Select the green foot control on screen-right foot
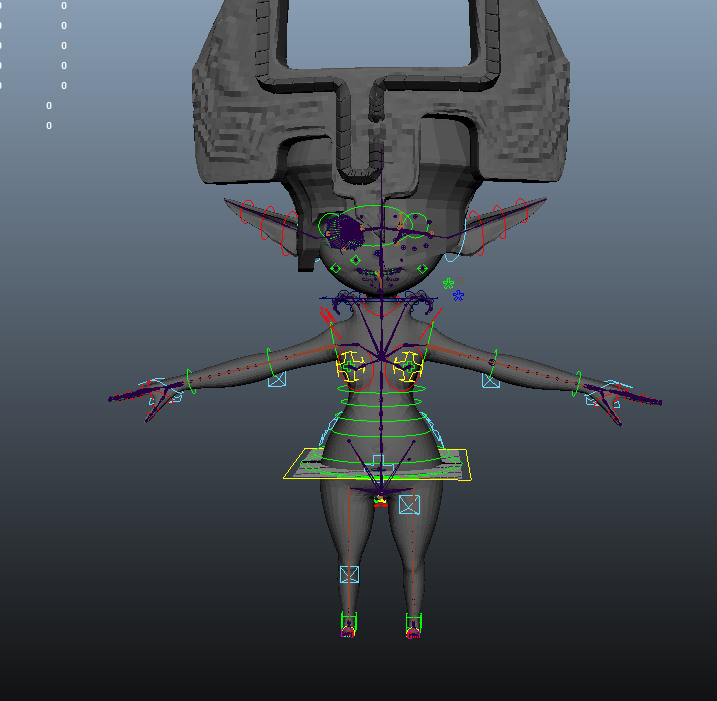Image resolution: width=717 pixels, height=701 pixels. click(413, 623)
